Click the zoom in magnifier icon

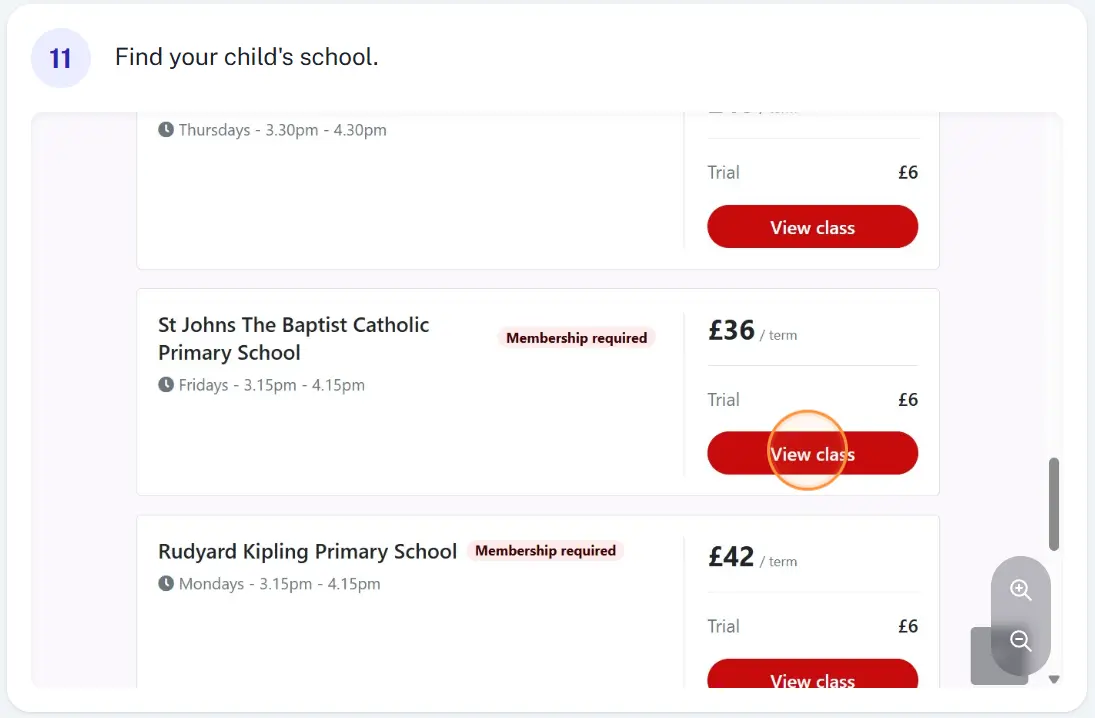pyautogui.click(x=1020, y=589)
